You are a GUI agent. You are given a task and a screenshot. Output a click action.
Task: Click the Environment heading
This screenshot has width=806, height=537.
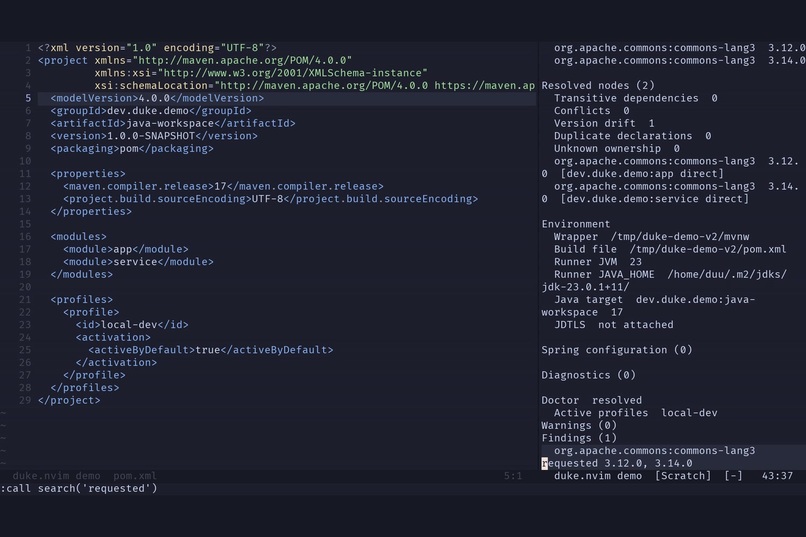[576, 224]
